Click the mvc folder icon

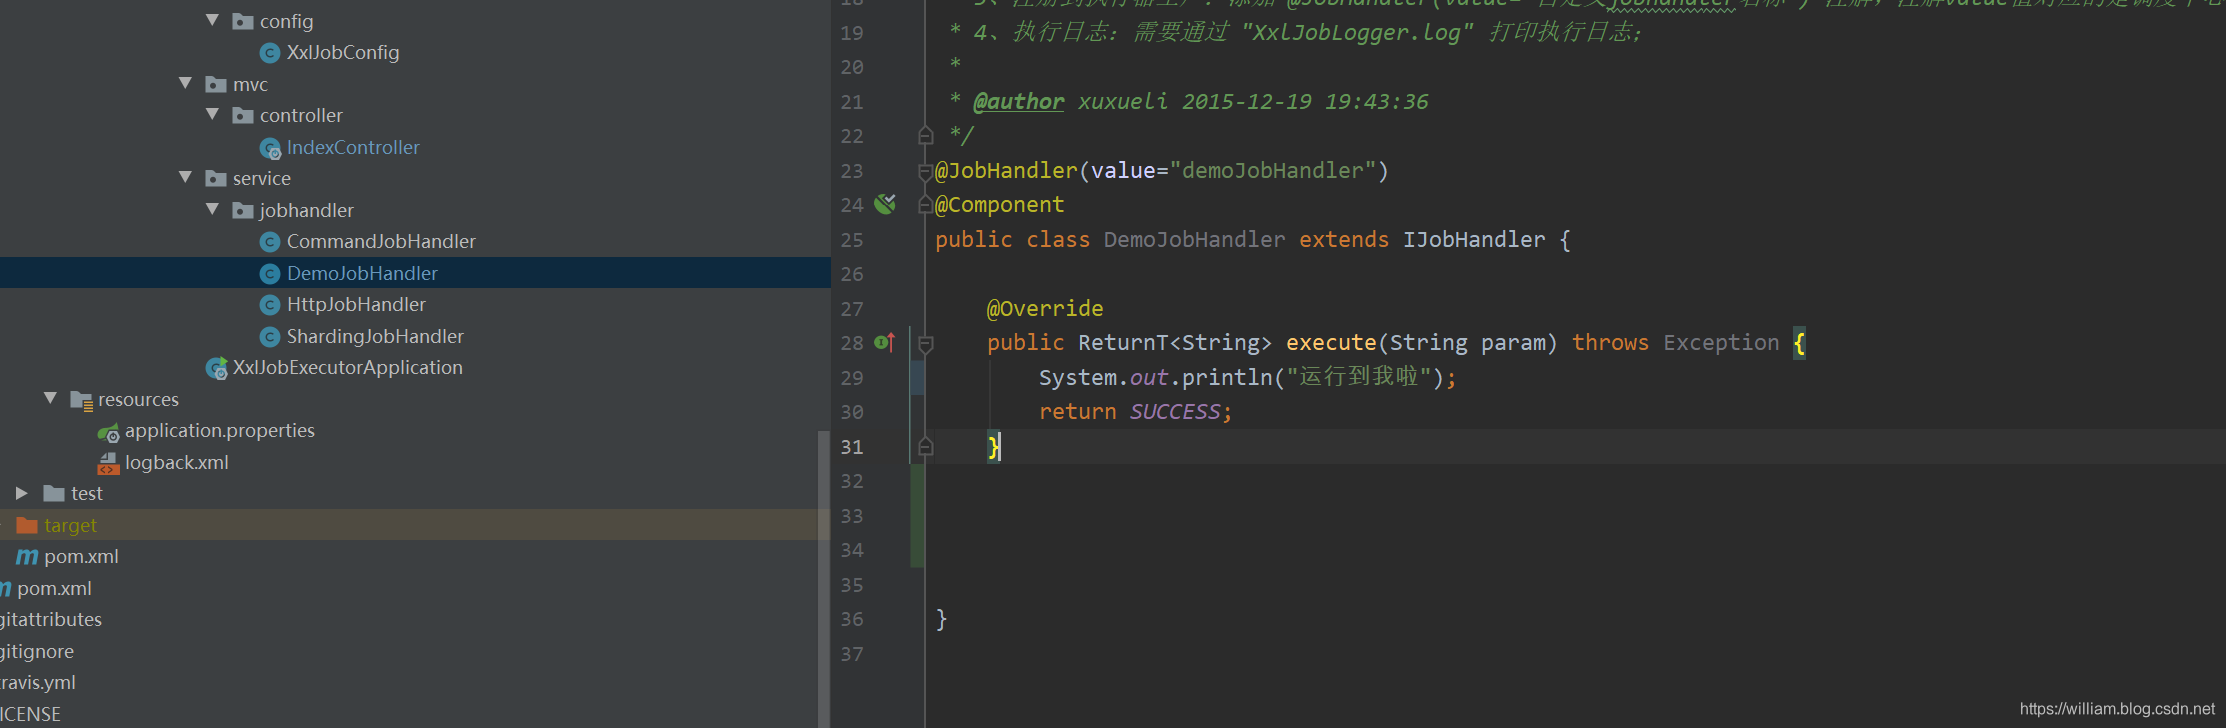pos(215,84)
